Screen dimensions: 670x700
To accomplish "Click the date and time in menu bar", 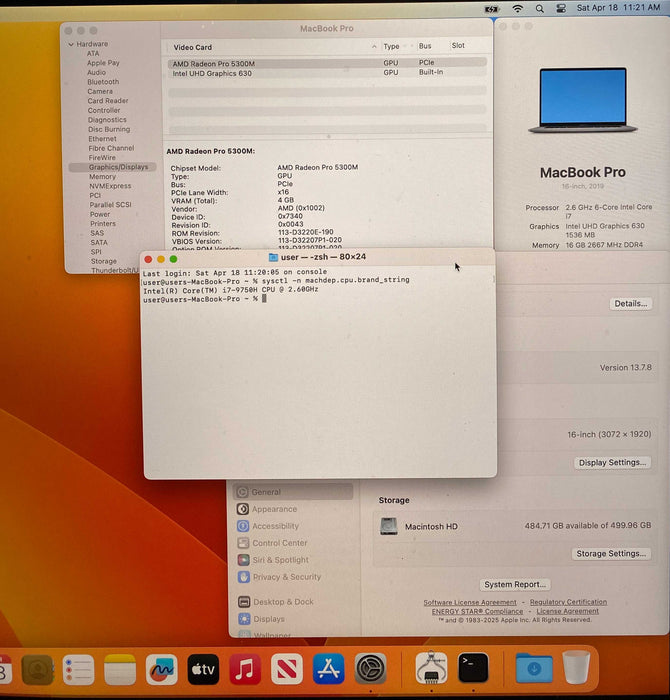I will pos(618,8).
